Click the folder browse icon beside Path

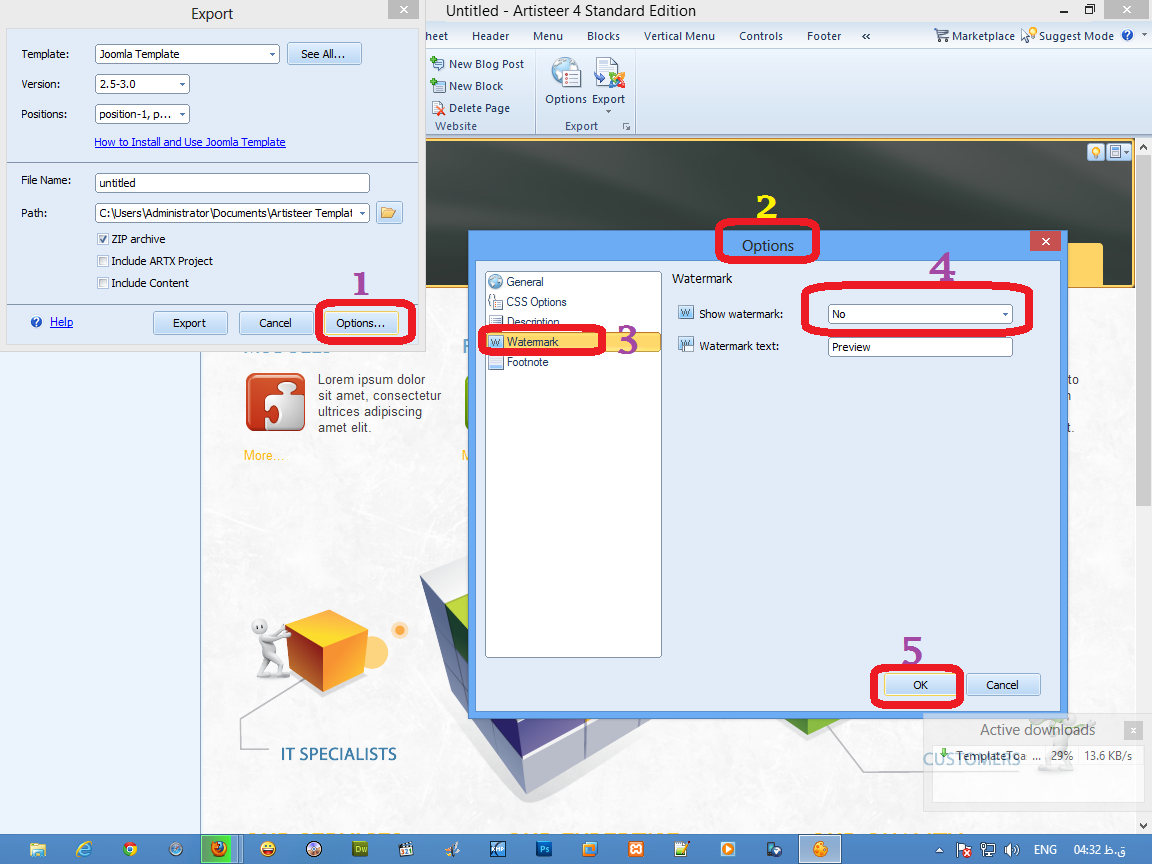tap(389, 213)
